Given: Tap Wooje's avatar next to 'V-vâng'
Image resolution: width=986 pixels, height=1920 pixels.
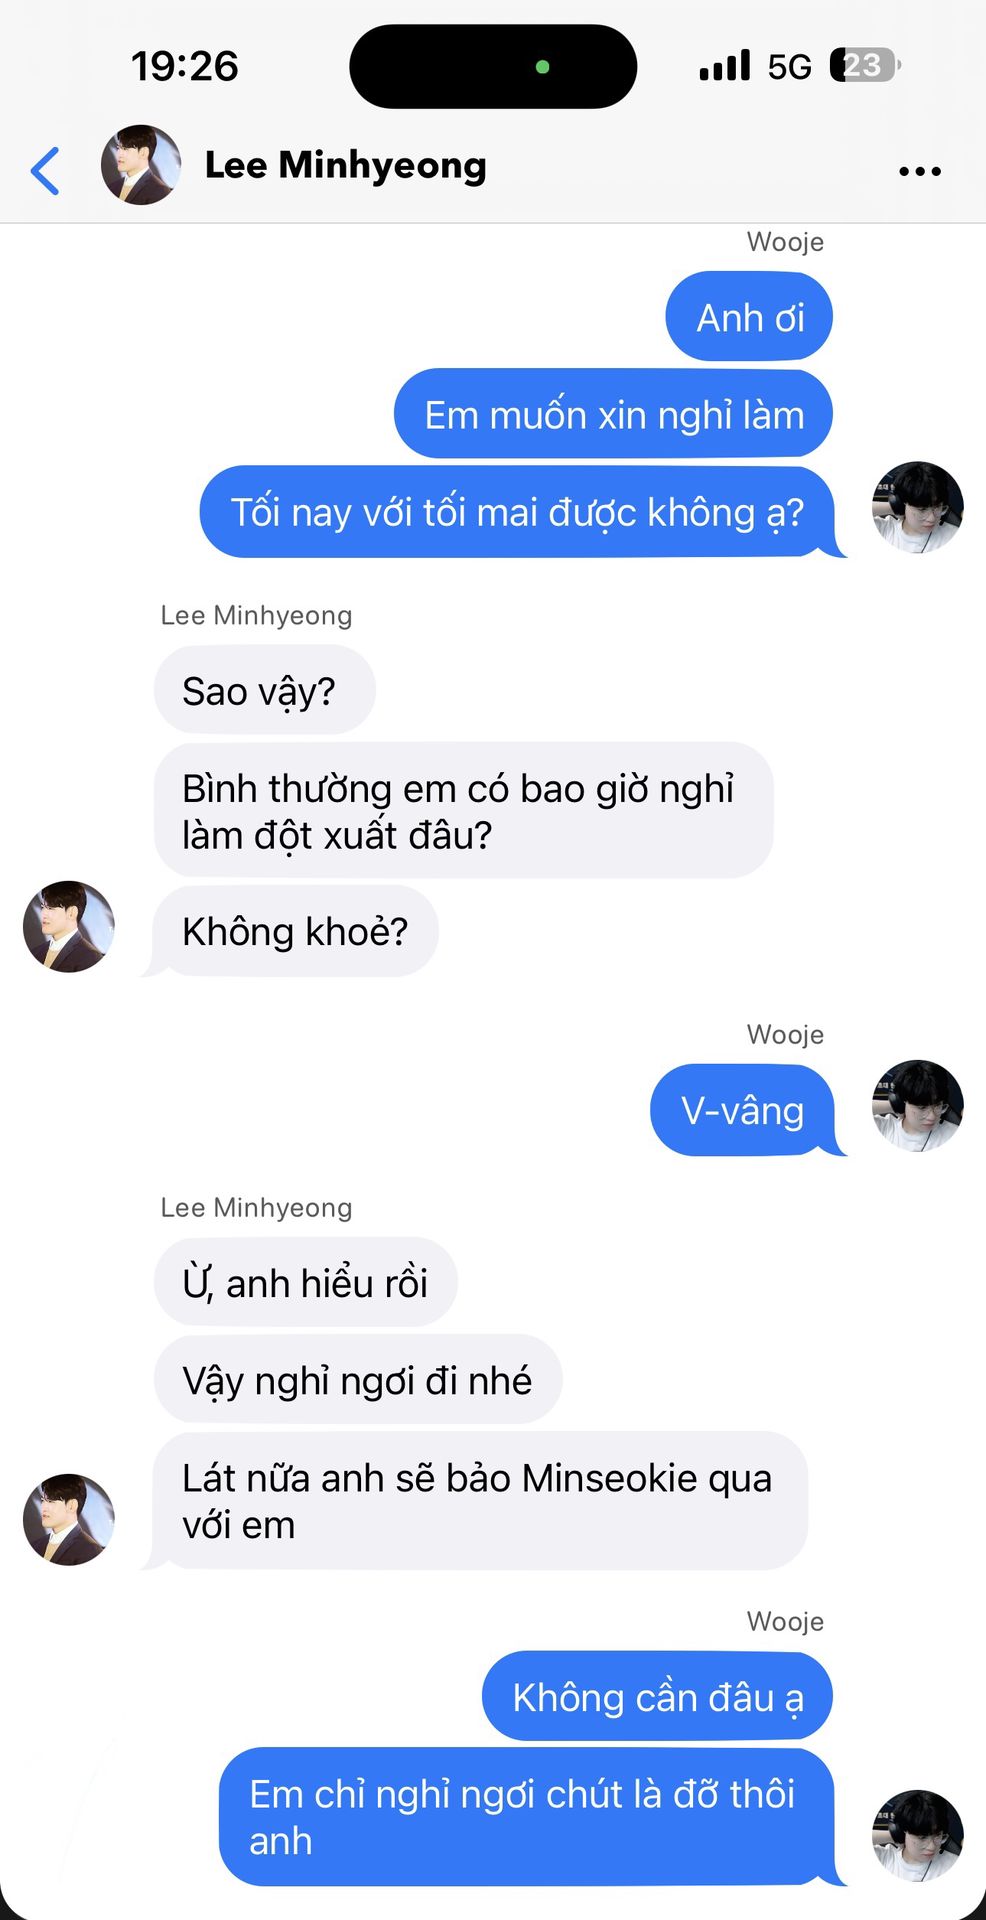Looking at the screenshot, I should pos(918,1106).
